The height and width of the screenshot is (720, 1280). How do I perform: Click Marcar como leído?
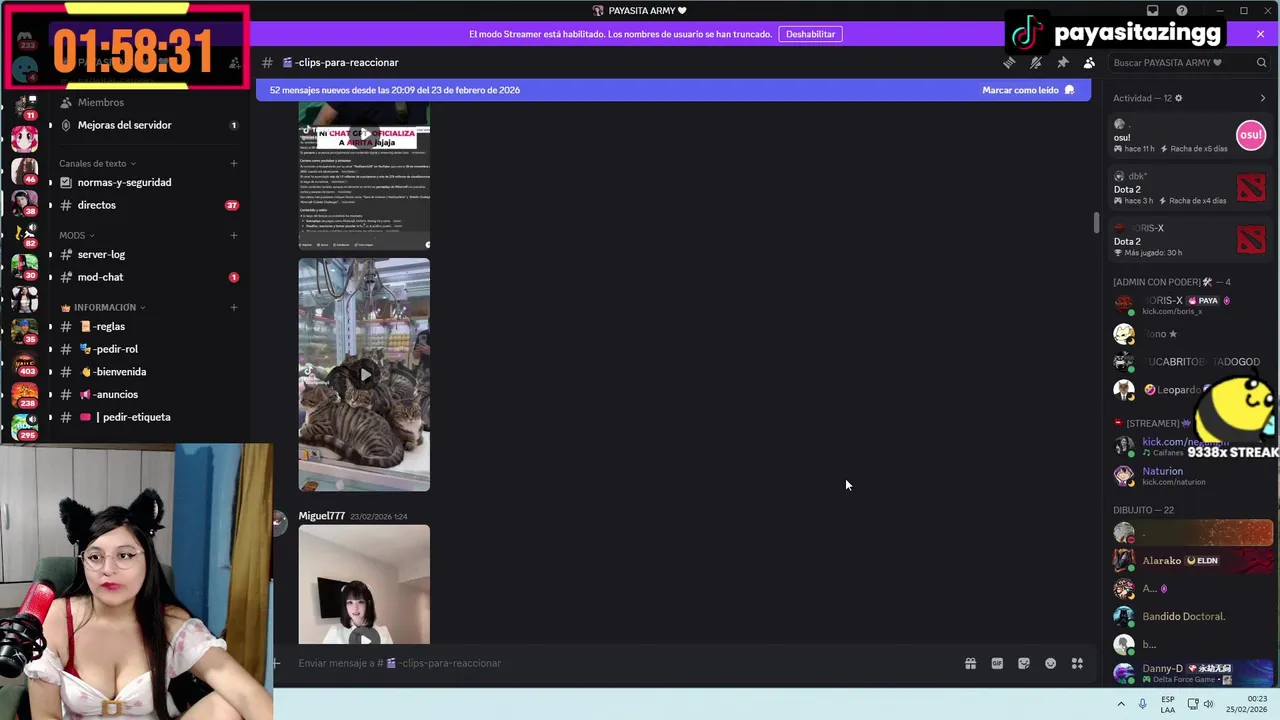pyautogui.click(x=1028, y=90)
